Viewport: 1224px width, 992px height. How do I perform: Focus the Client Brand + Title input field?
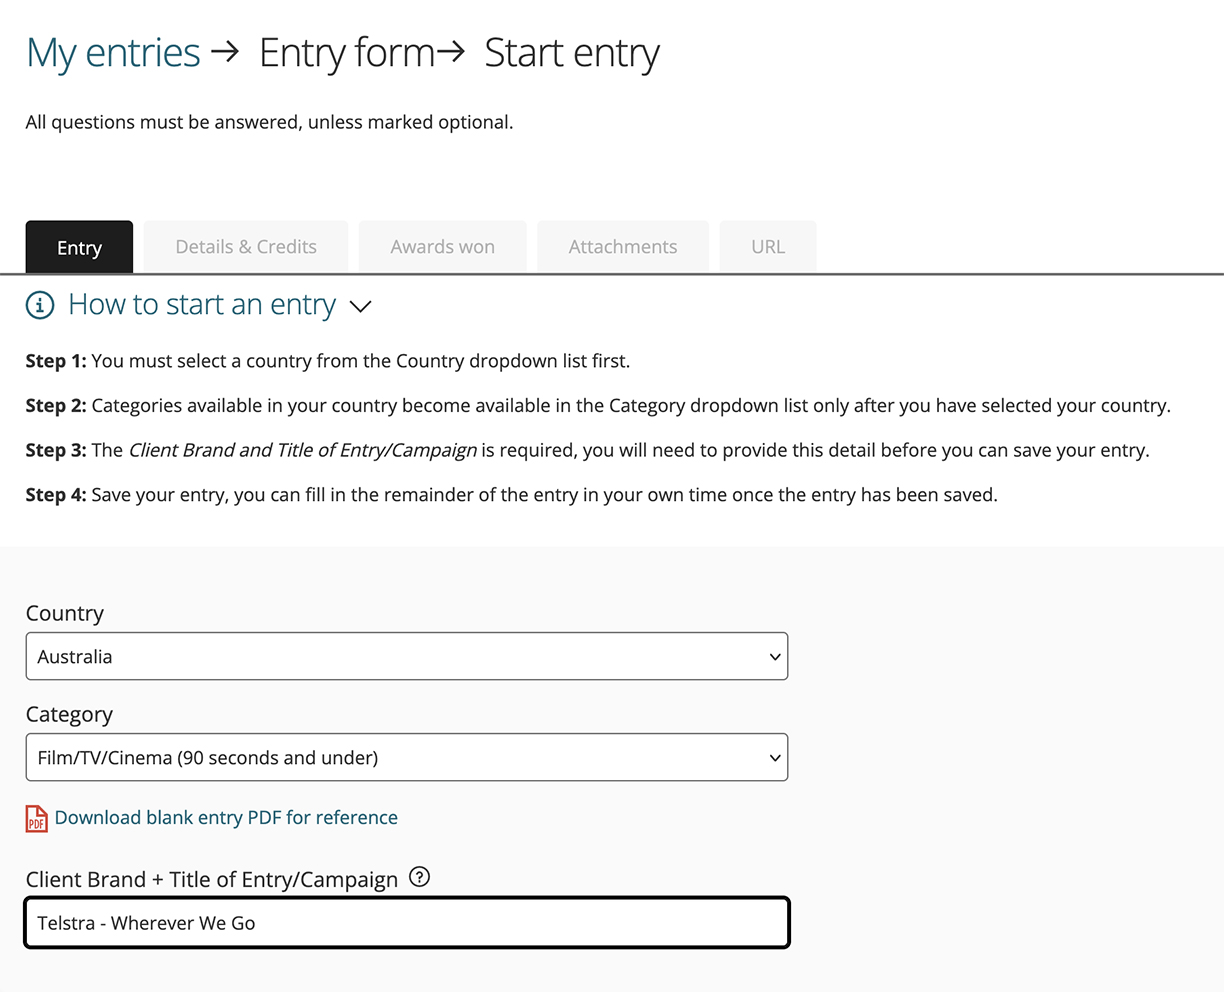tap(406, 923)
